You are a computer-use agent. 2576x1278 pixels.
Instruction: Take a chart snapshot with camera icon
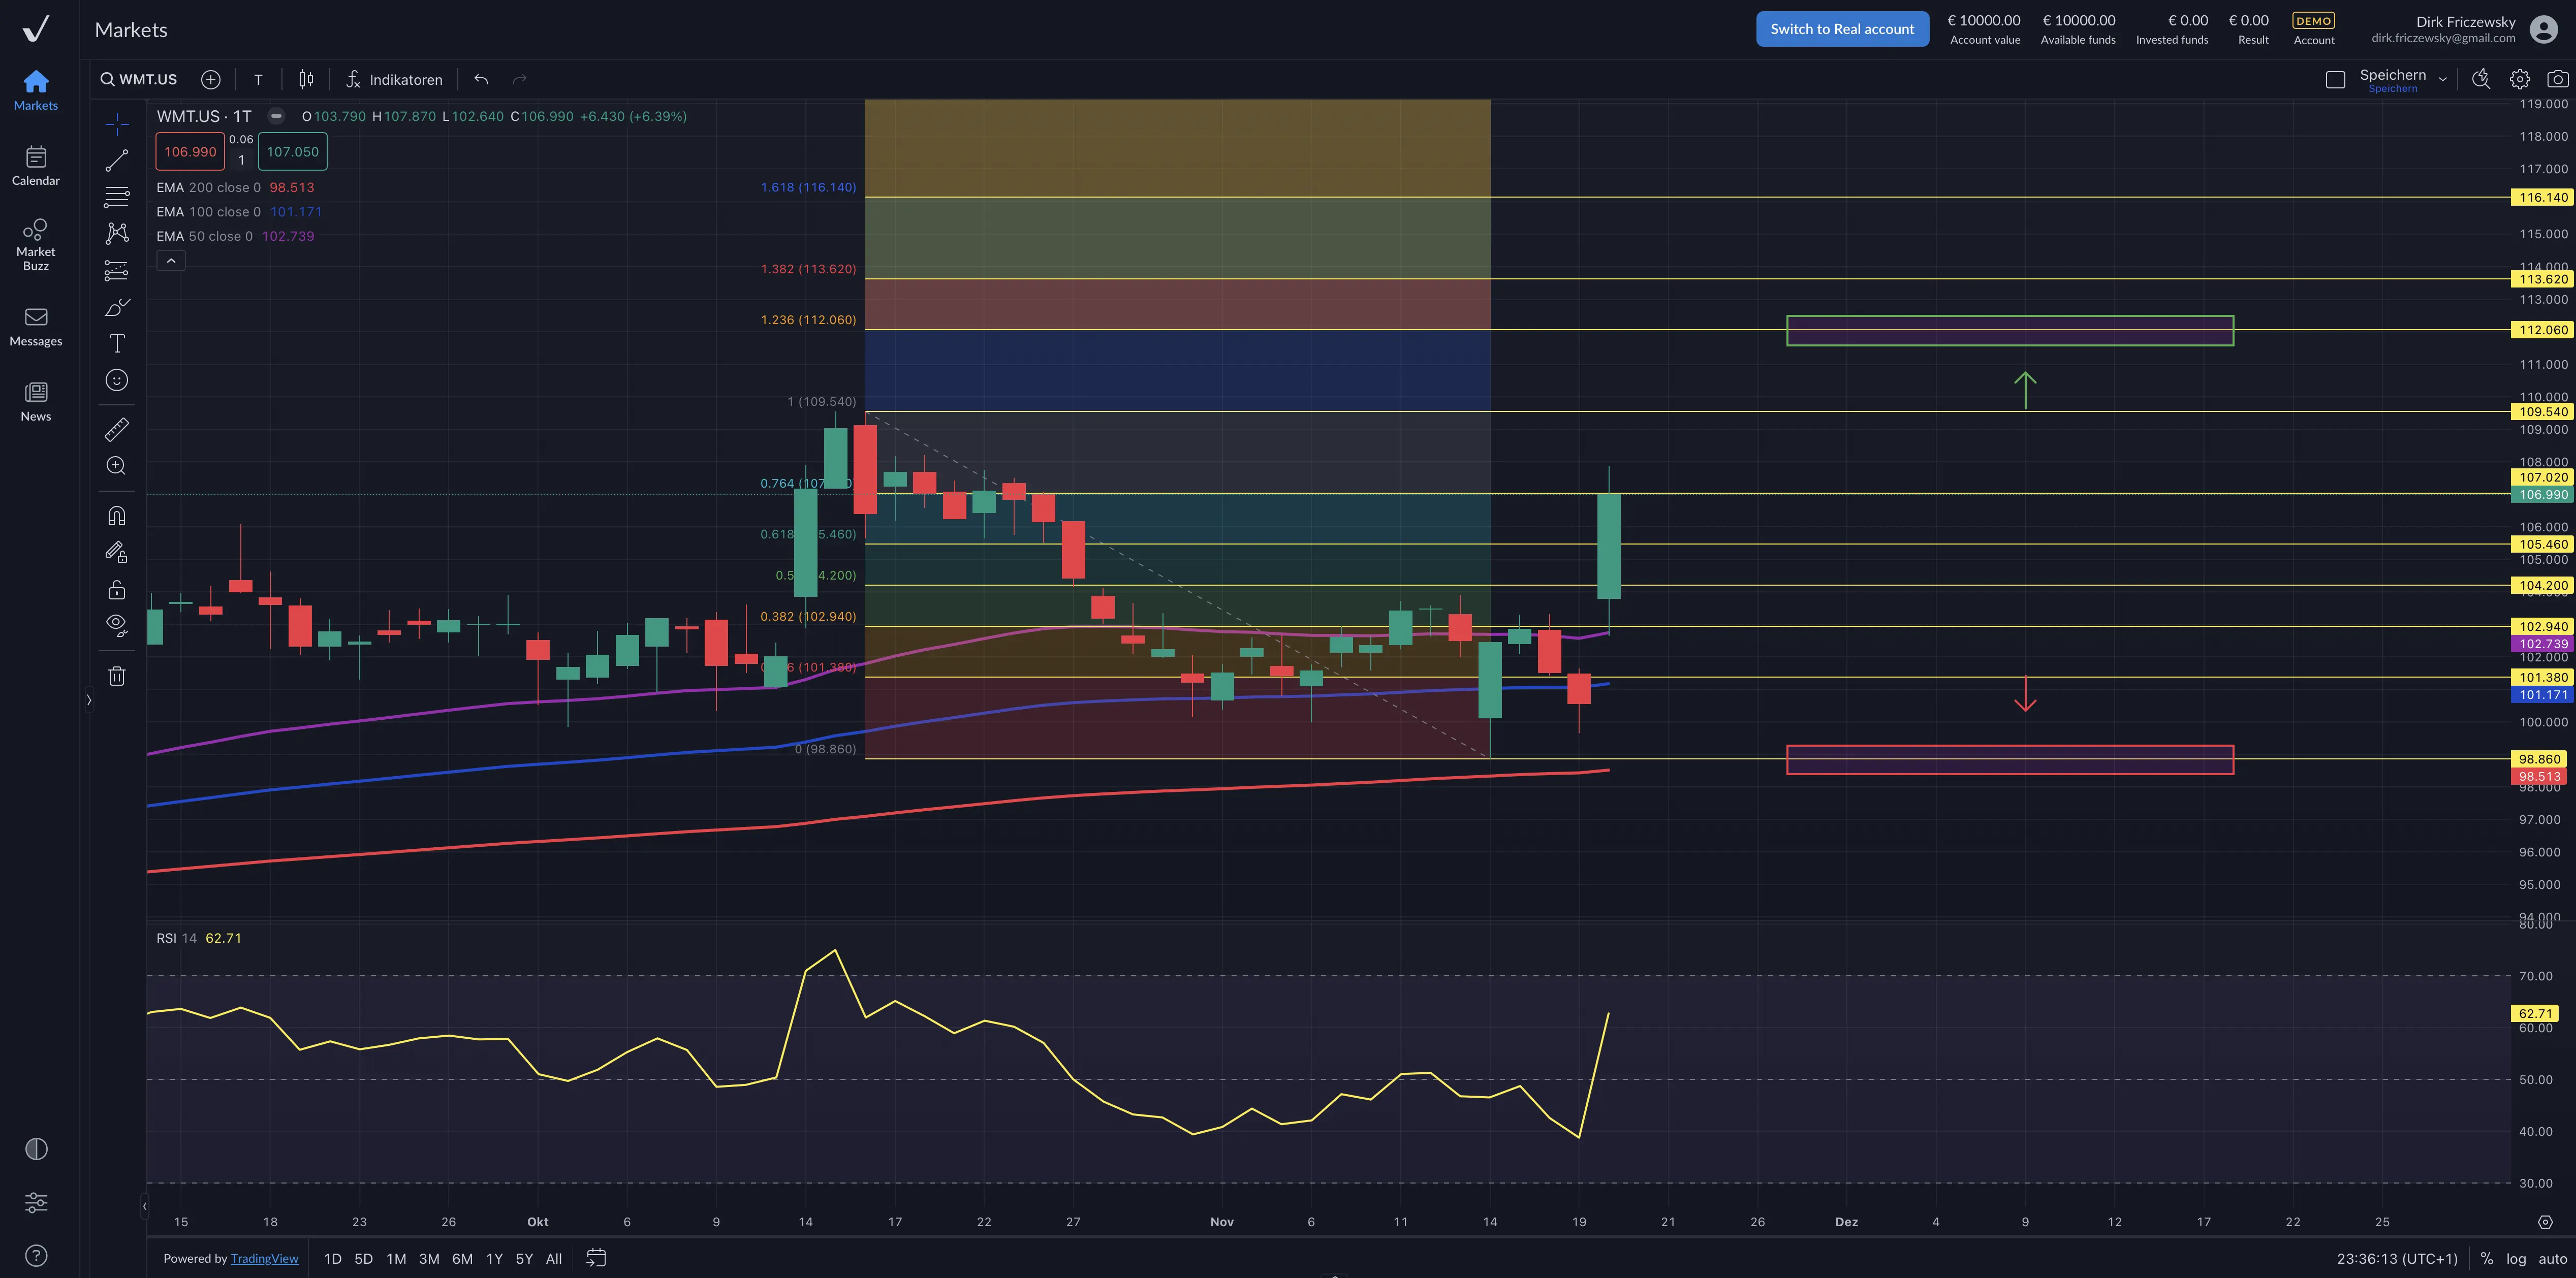point(2557,79)
